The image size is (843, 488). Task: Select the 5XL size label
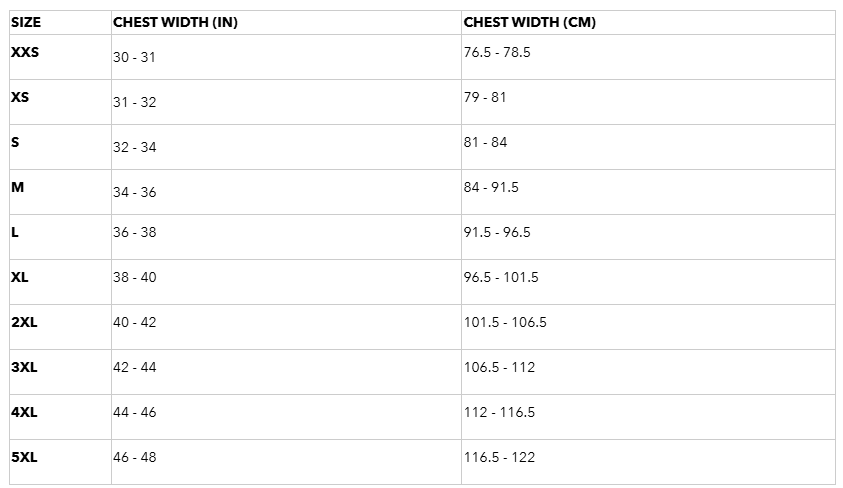tap(24, 457)
